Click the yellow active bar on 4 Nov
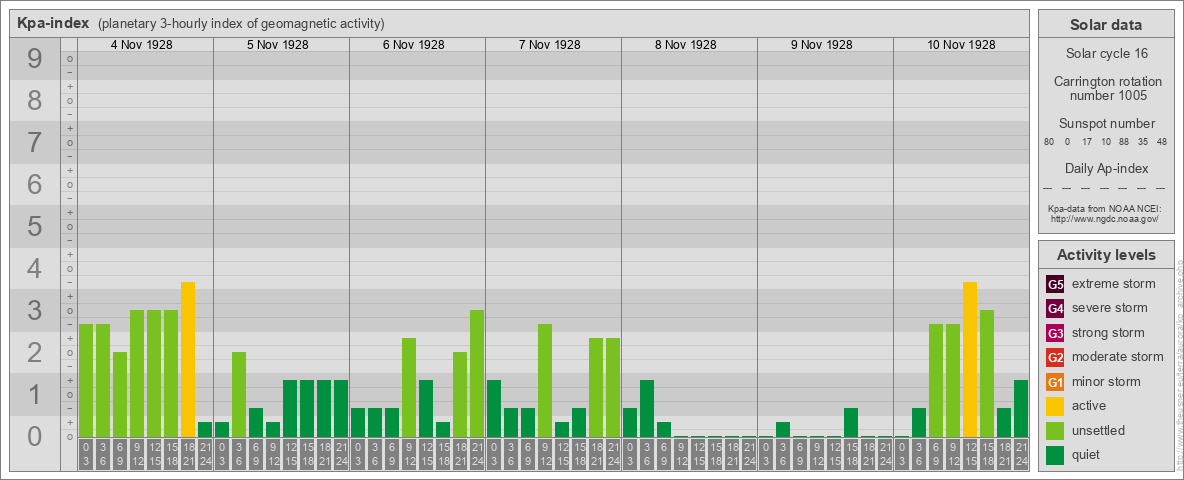 (x=188, y=359)
